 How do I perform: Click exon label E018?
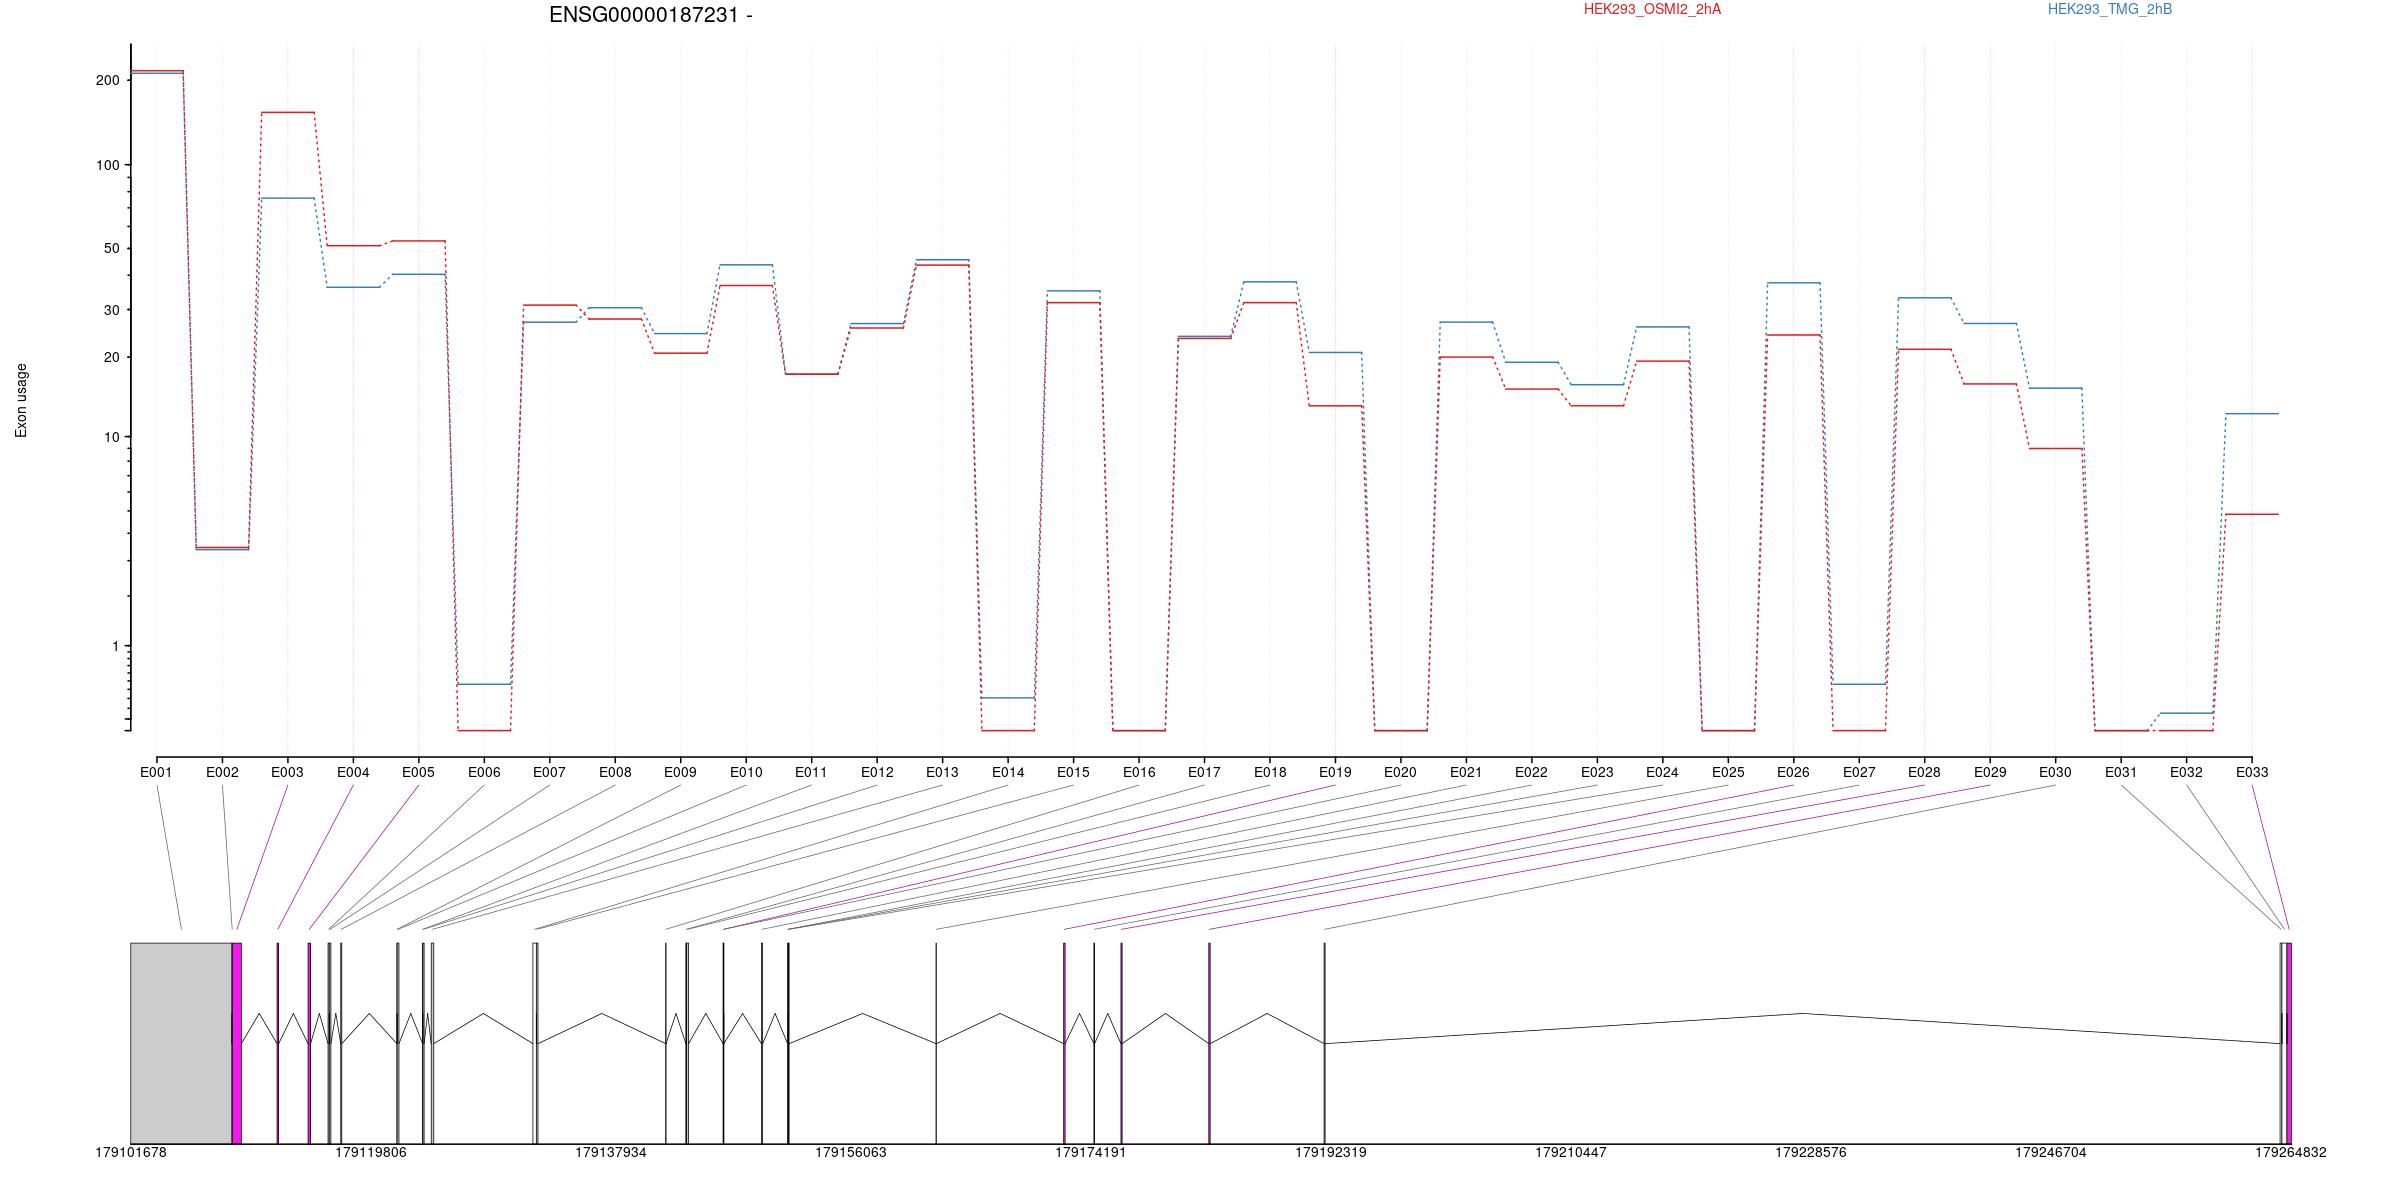[1270, 772]
